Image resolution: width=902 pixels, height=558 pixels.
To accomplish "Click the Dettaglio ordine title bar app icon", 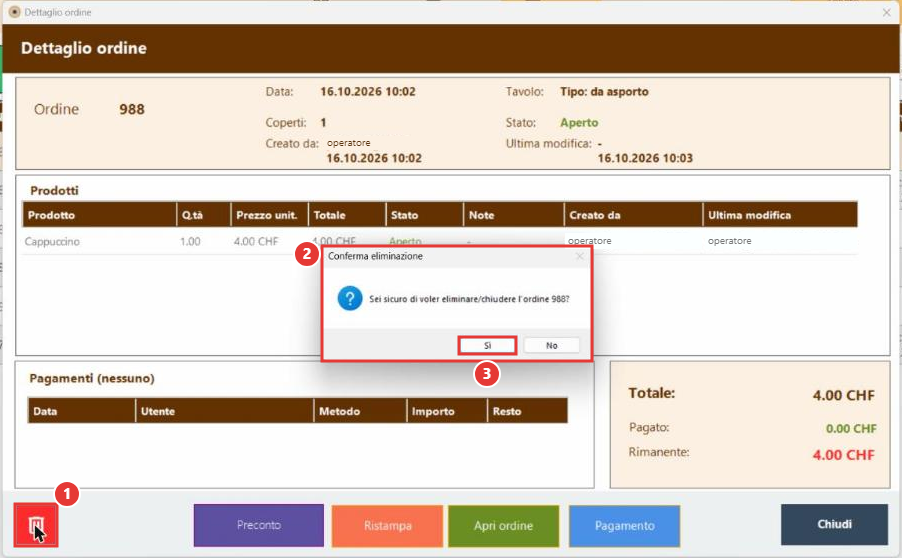I will [14, 12].
